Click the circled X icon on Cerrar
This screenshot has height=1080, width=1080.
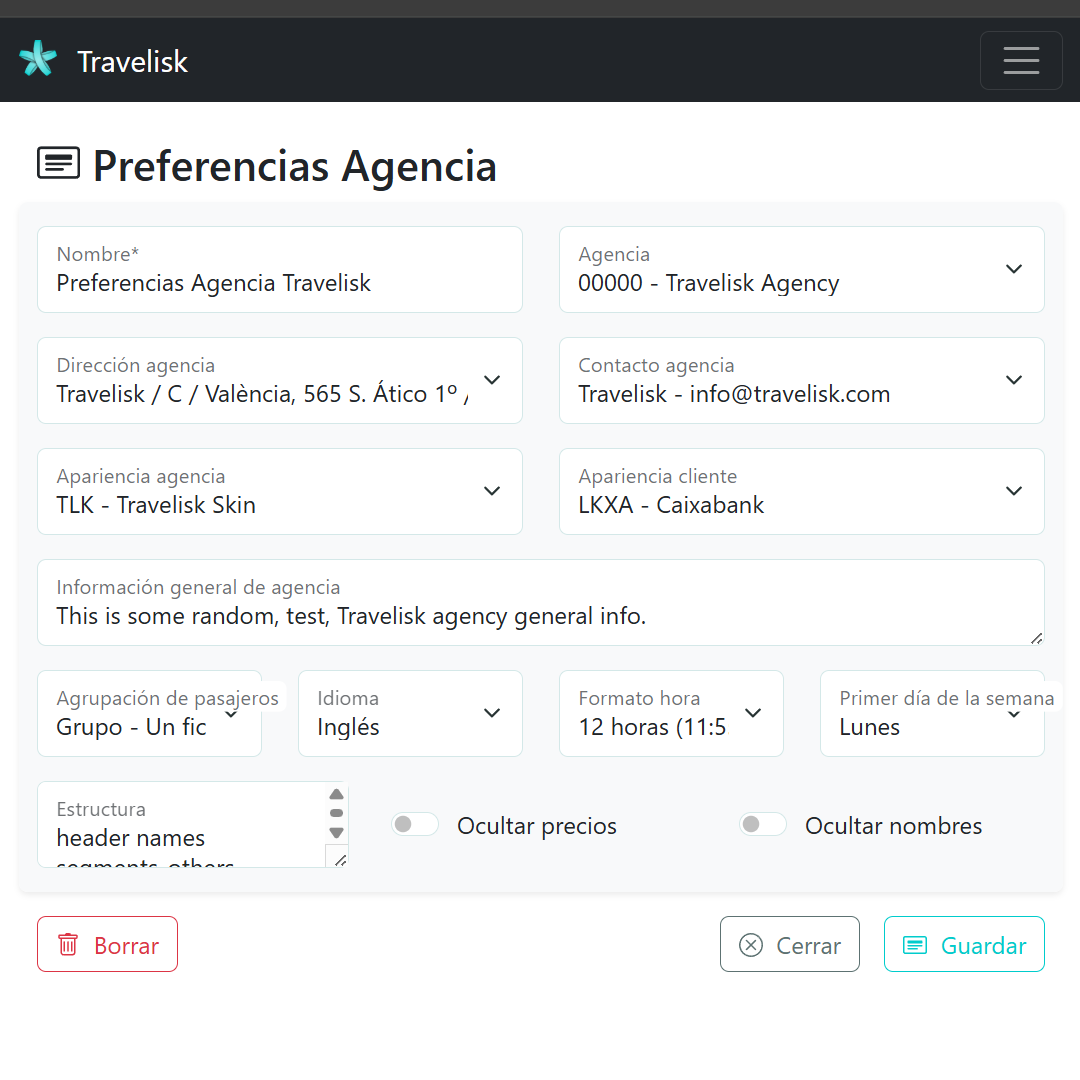click(751, 945)
